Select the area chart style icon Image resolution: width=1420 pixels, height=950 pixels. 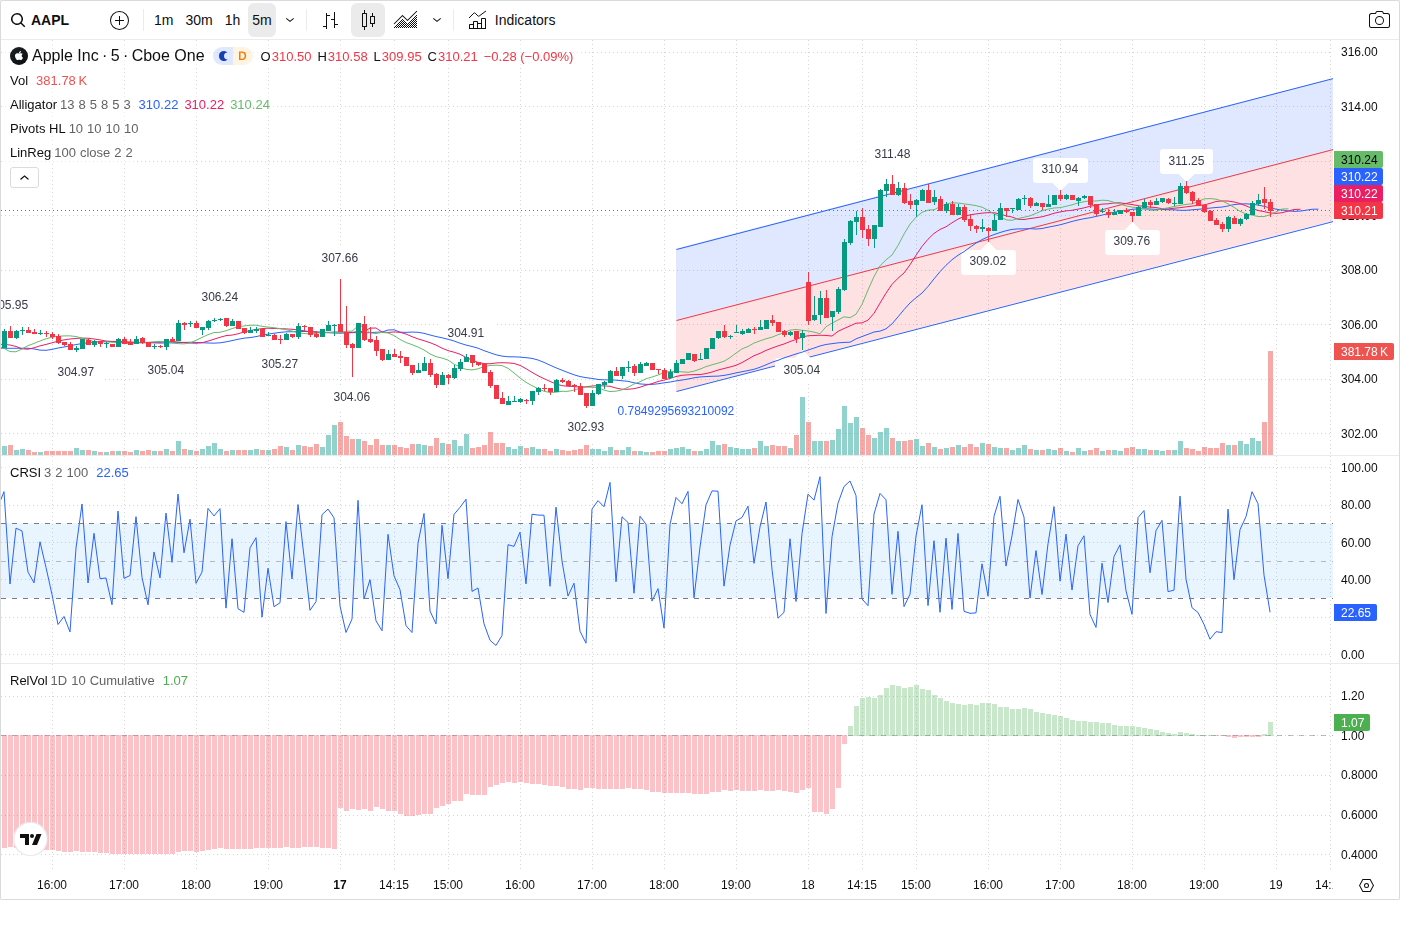point(406,20)
